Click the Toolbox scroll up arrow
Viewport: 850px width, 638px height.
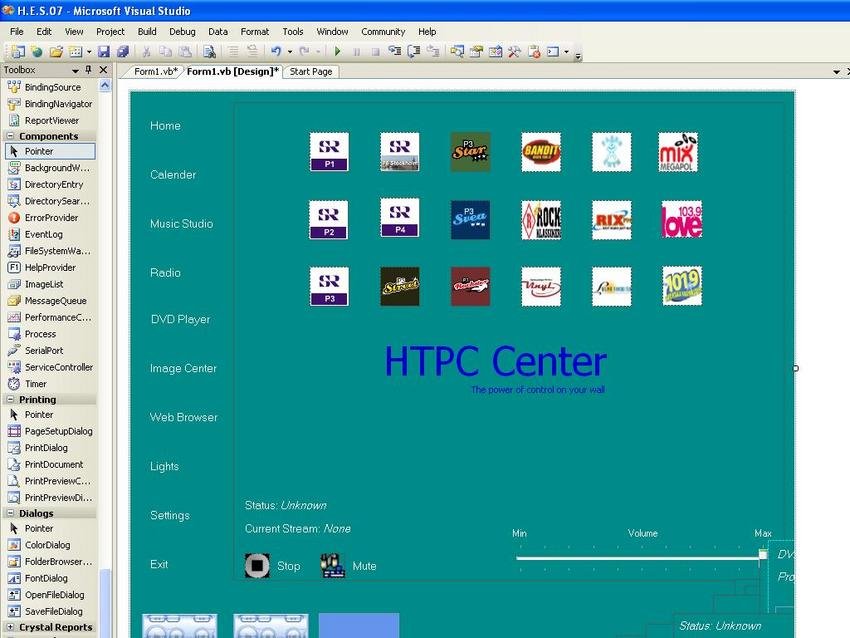pos(105,86)
